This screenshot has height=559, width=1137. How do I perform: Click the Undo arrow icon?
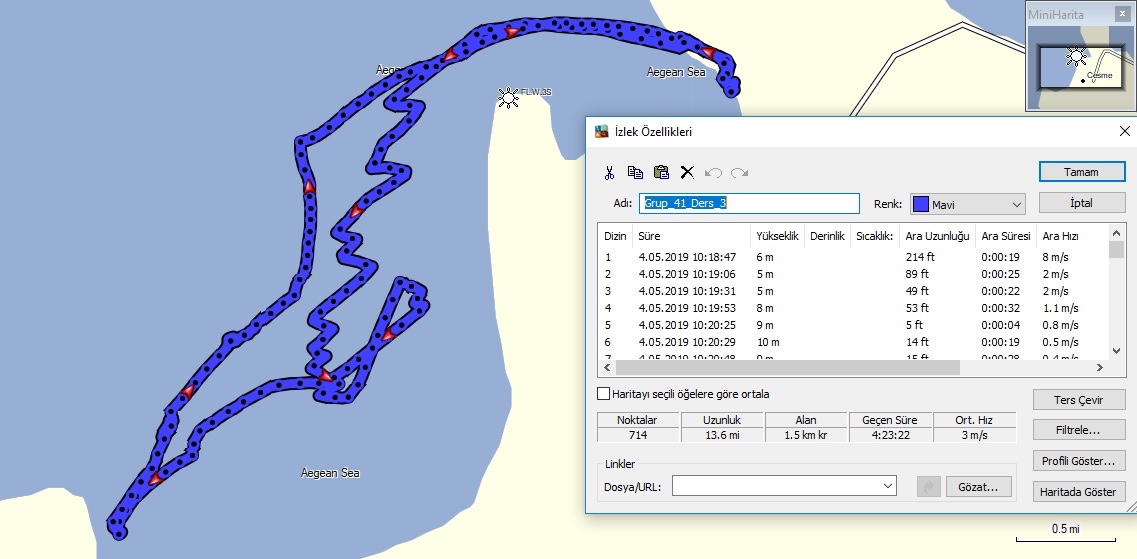[x=714, y=173]
